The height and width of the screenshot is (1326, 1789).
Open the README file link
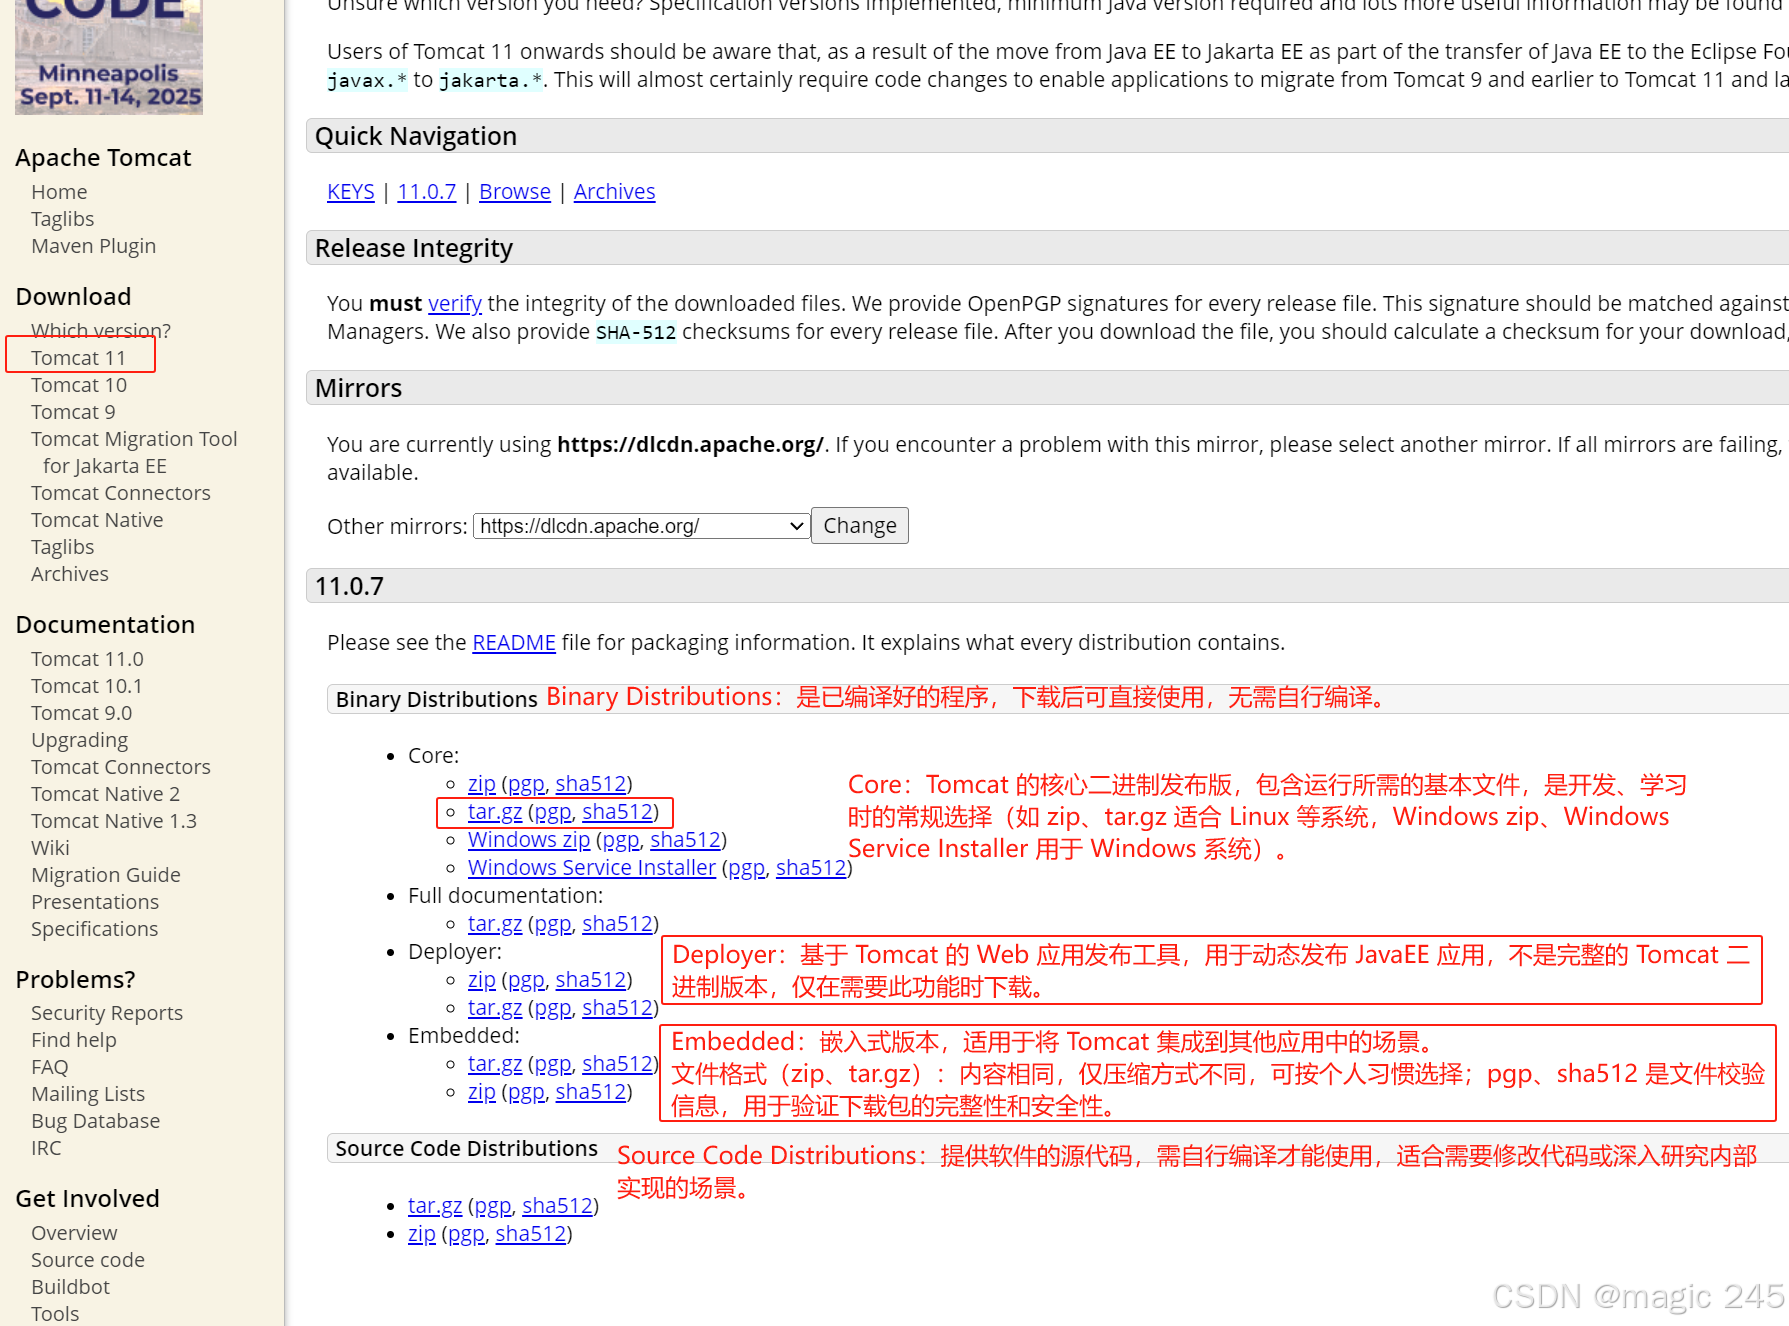[x=514, y=643]
